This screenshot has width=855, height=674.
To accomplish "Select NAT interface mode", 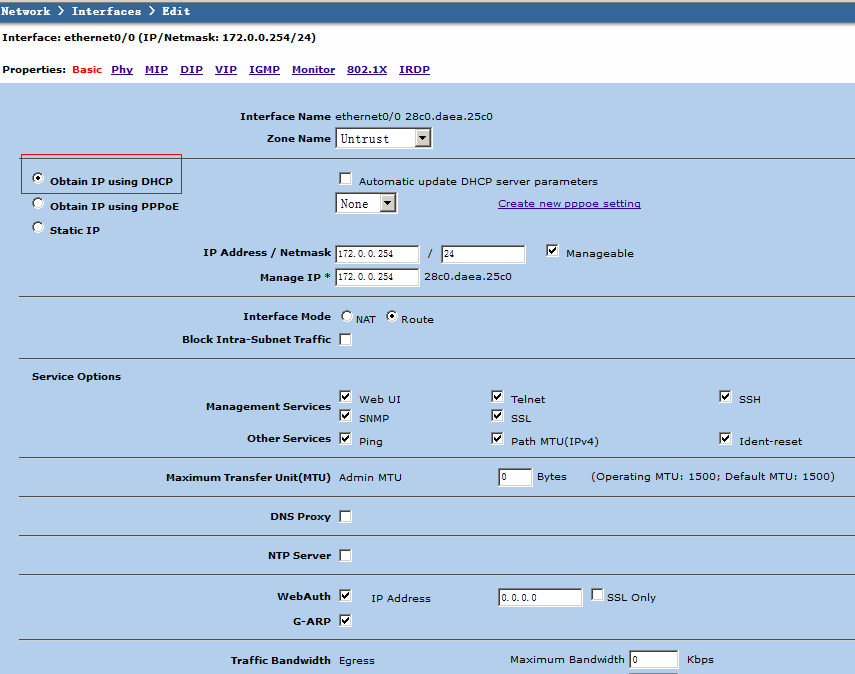I will [x=347, y=317].
